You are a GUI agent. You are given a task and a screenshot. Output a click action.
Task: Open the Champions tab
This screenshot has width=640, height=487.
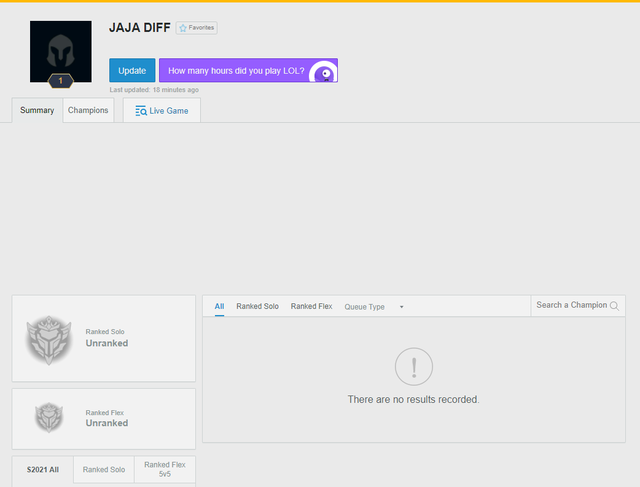click(x=88, y=110)
